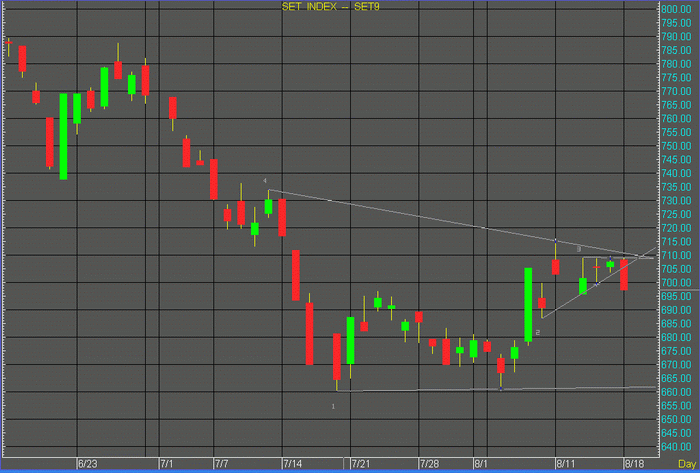The width and height of the screenshot is (700, 473).
Task: Click the 755.00 price level
Action: (676, 132)
